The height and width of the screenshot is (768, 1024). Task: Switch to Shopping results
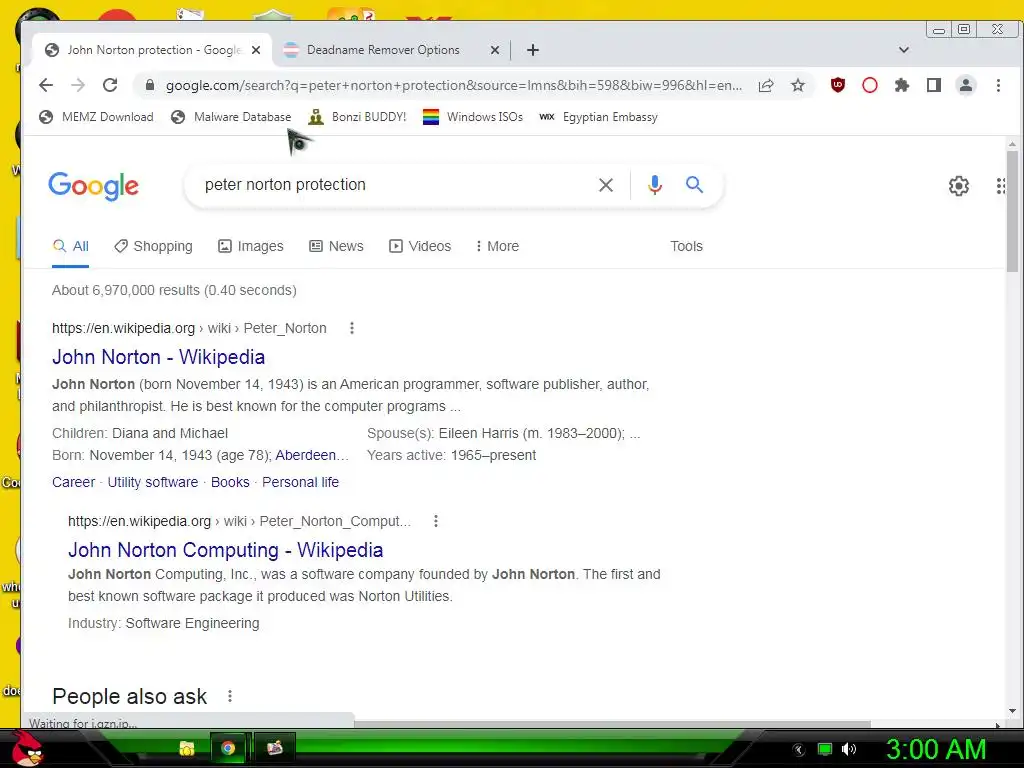point(153,246)
